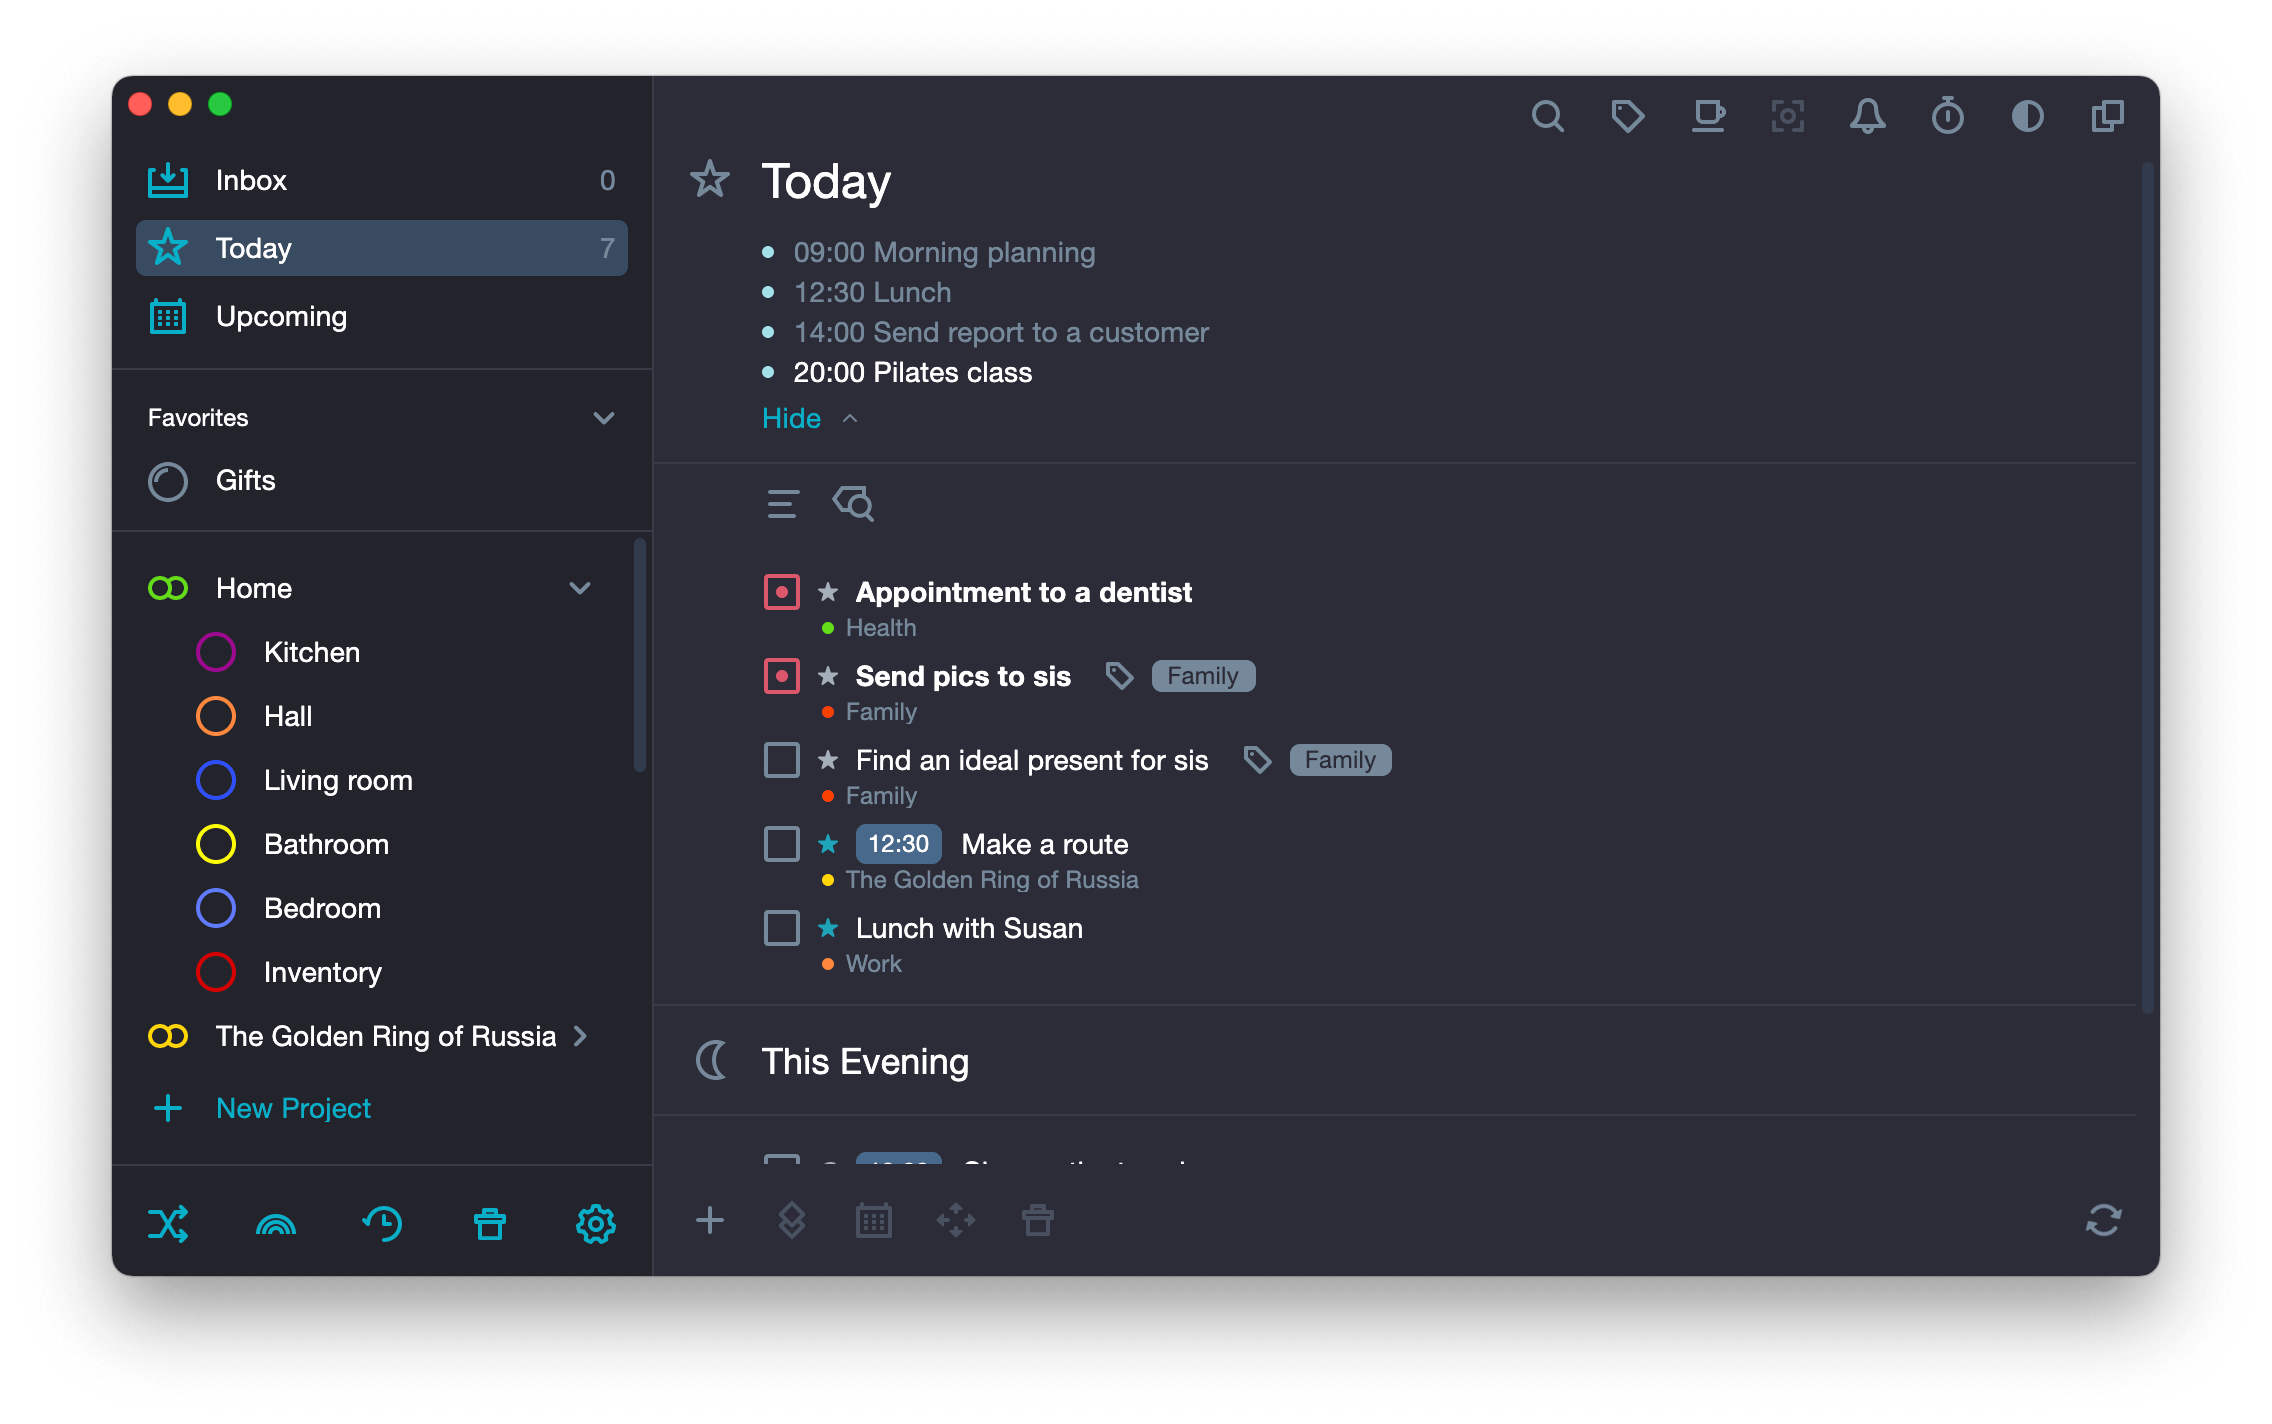
Task: Click the main task list scrollbar
Action: (2147, 588)
